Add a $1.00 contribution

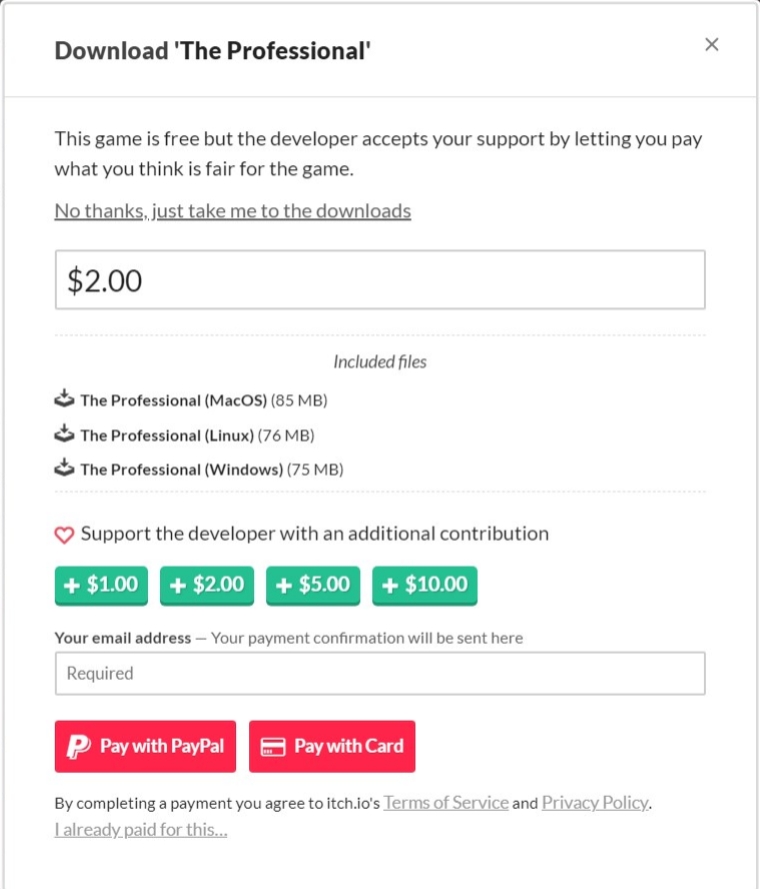pyautogui.click(x=101, y=586)
